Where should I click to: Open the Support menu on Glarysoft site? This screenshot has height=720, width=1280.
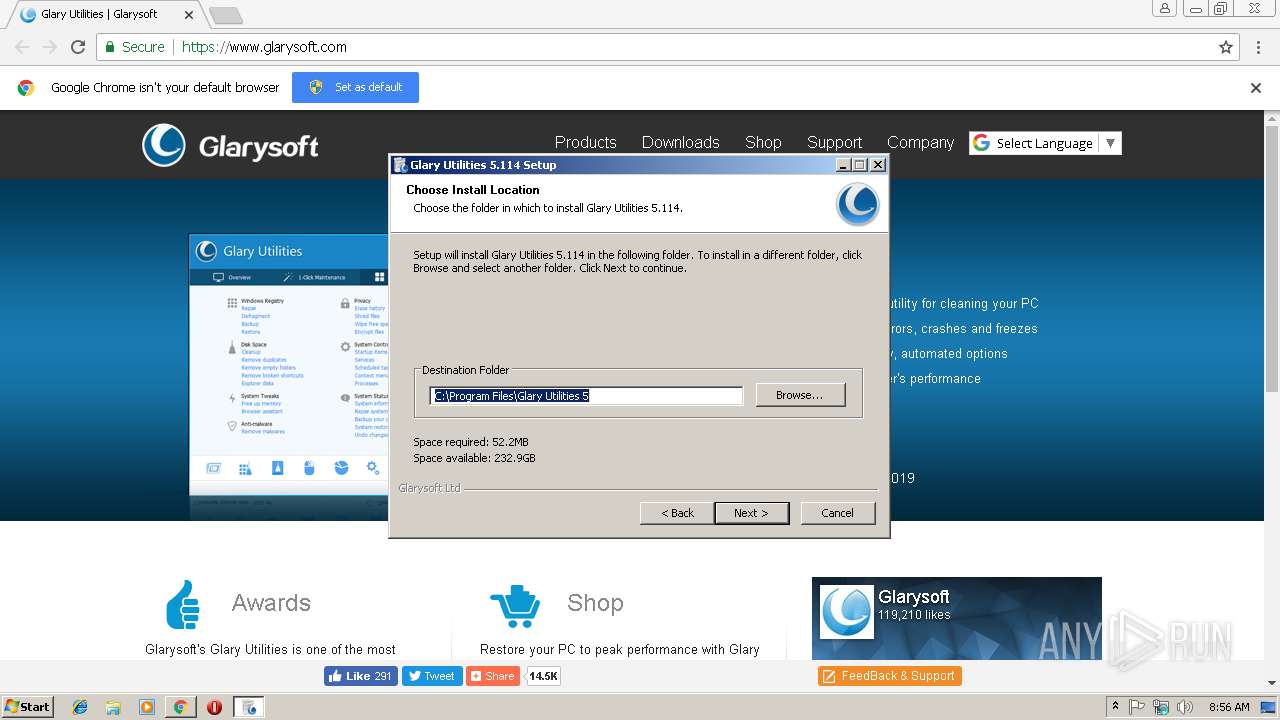[834, 142]
